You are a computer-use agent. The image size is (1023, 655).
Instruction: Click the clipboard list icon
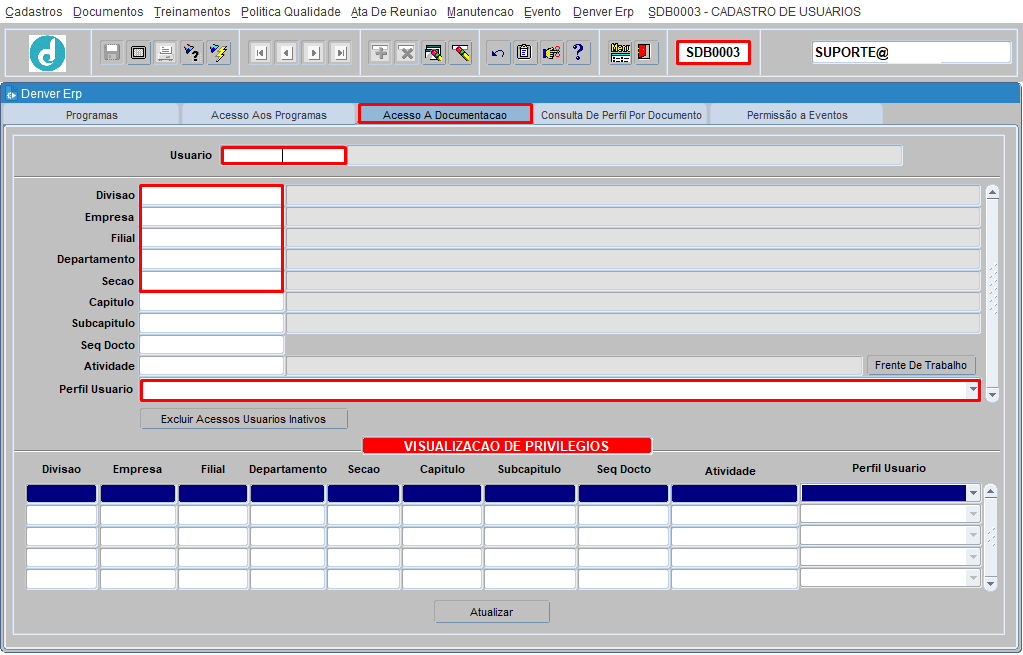click(525, 52)
